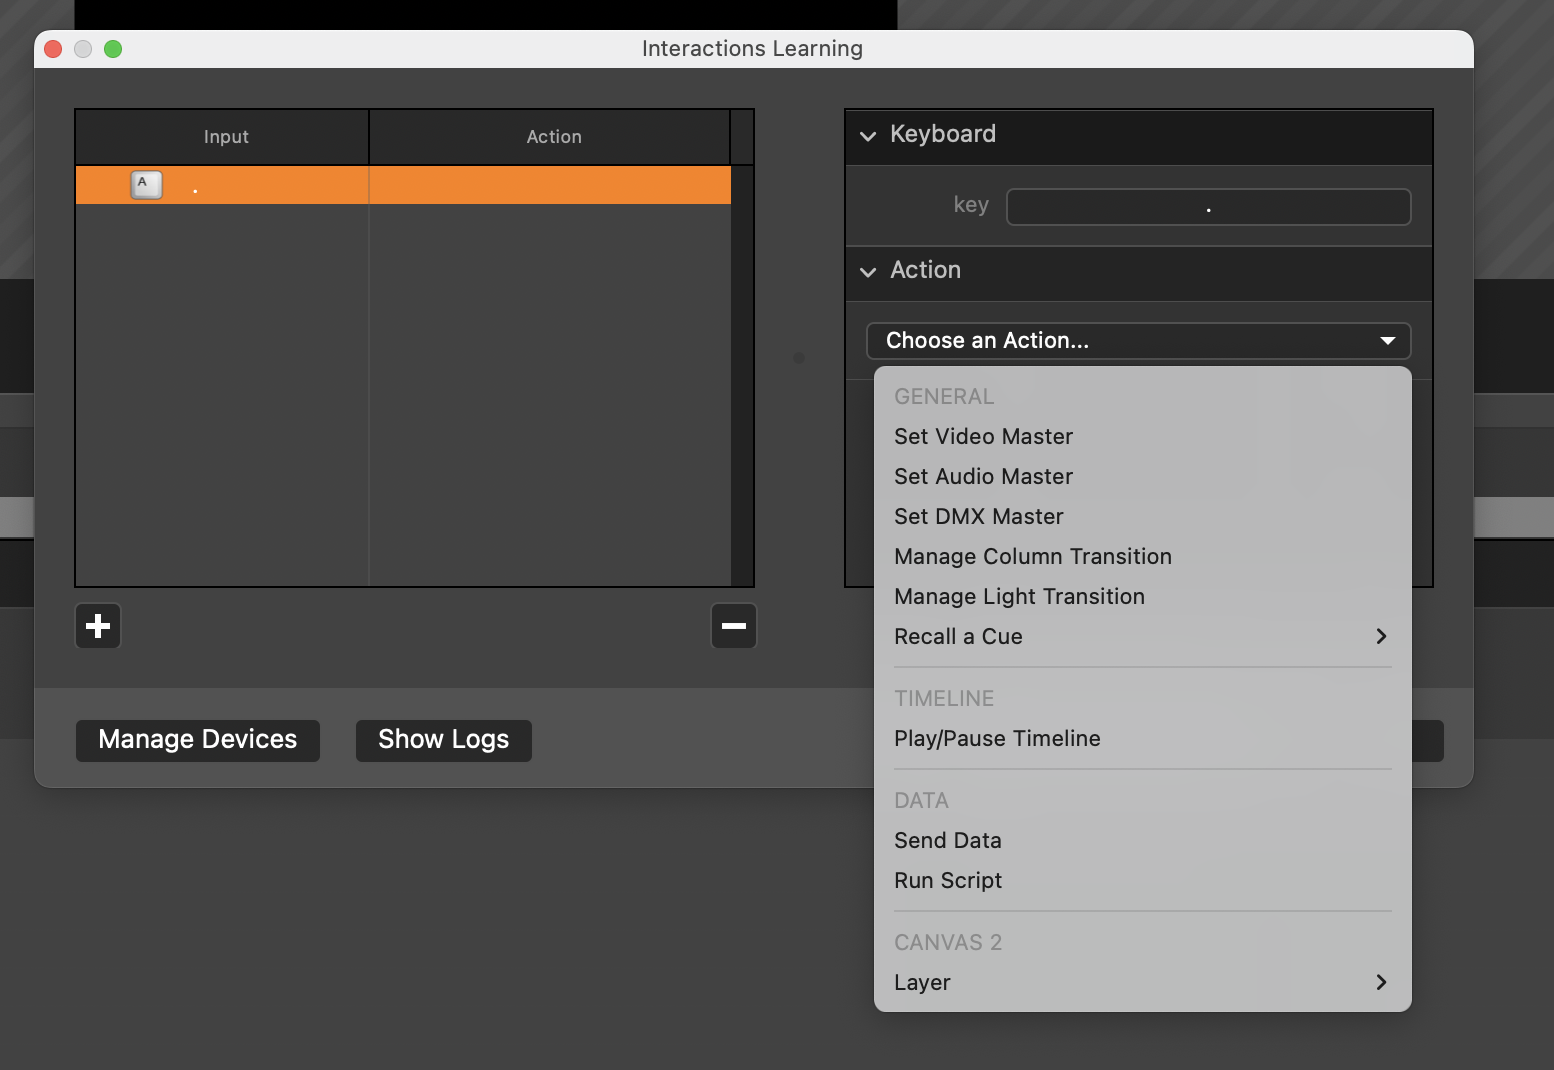Click the keyboard key icon in orange row
Image resolution: width=1554 pixels, height=1070 pixels.
coord(147,185)
